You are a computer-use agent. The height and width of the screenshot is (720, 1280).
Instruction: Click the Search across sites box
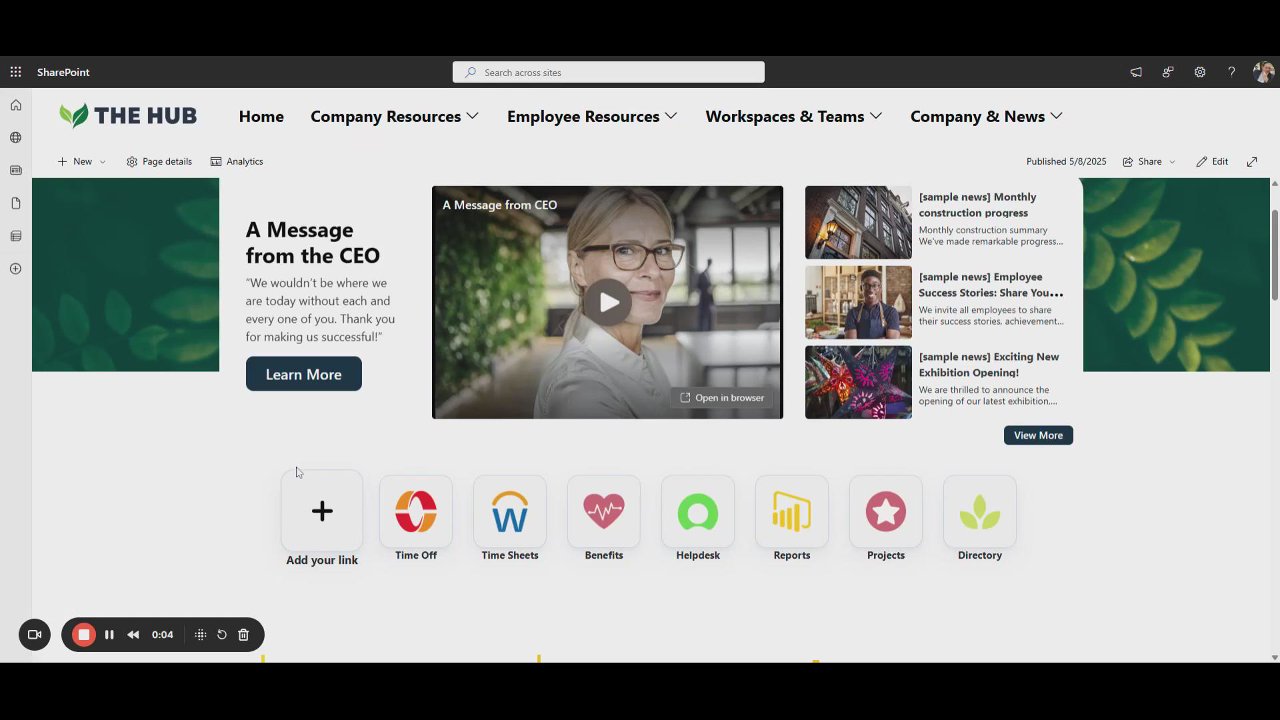click(x=608, y=72)
